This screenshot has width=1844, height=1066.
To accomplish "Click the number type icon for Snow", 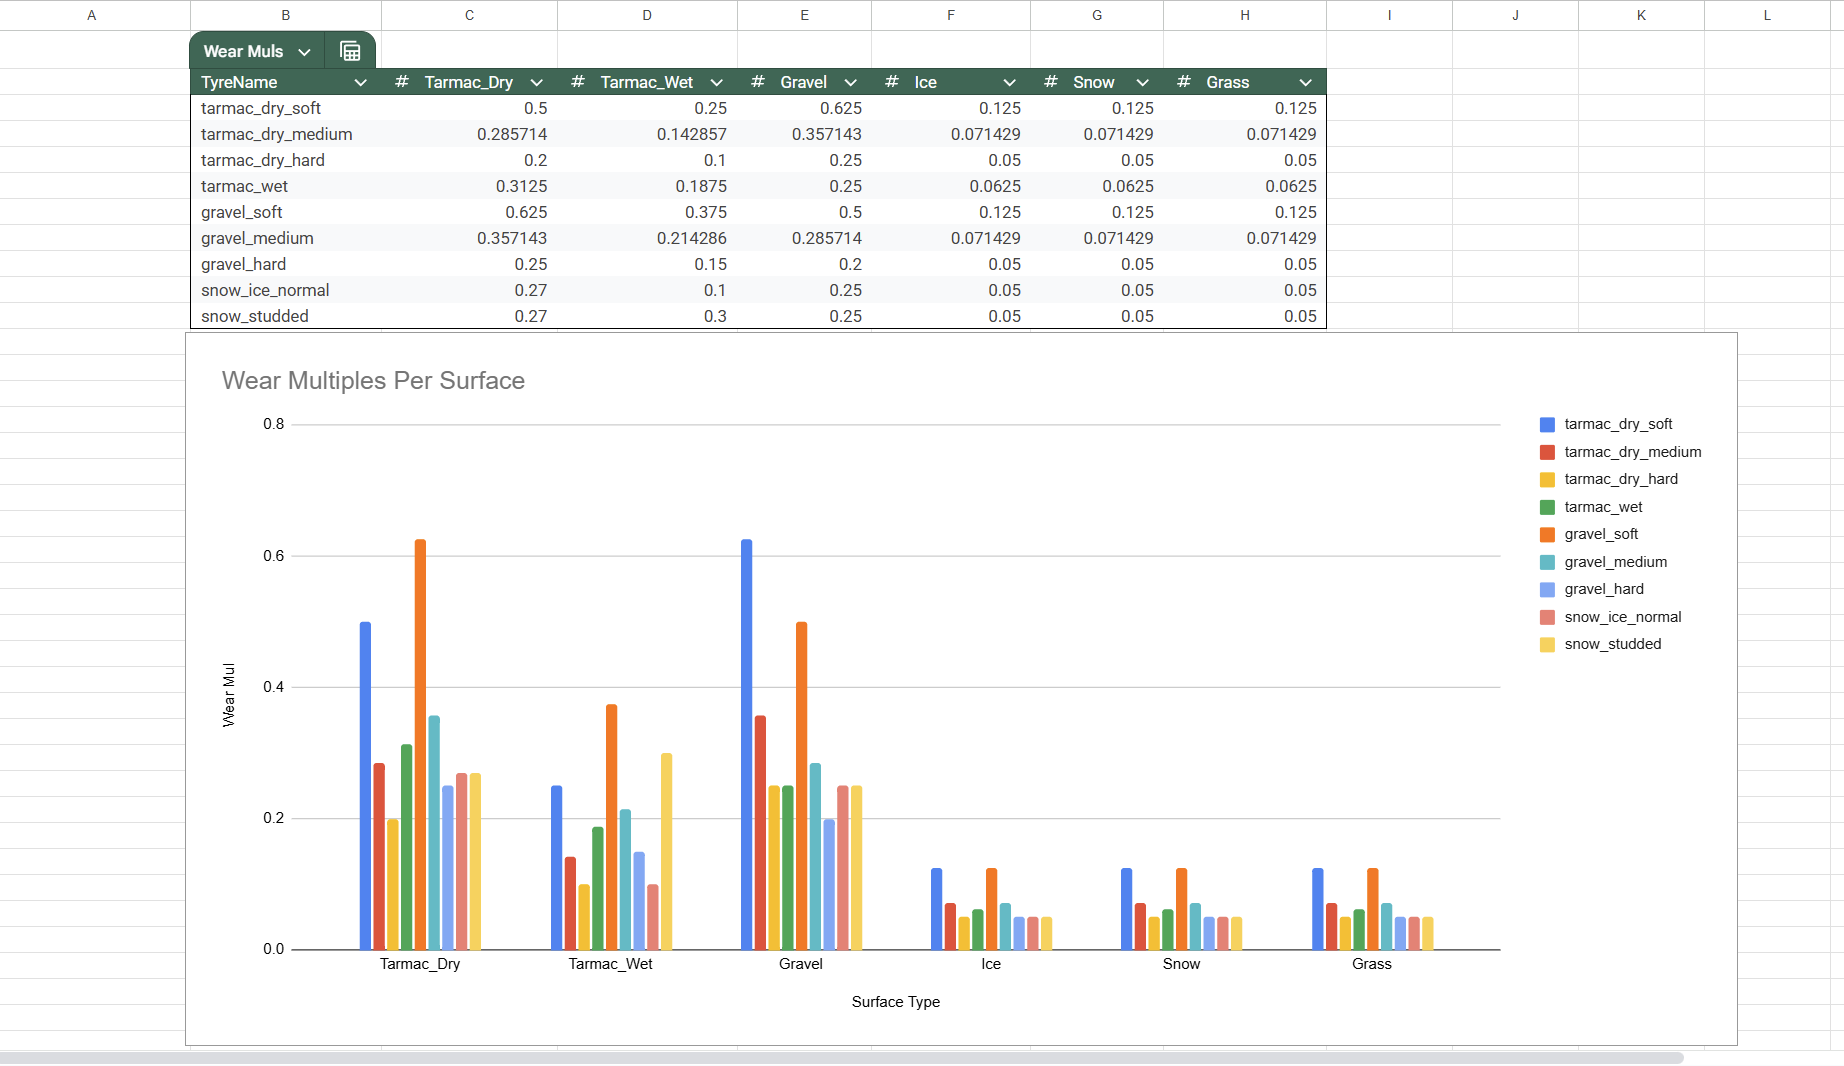I will (1051, 82).
